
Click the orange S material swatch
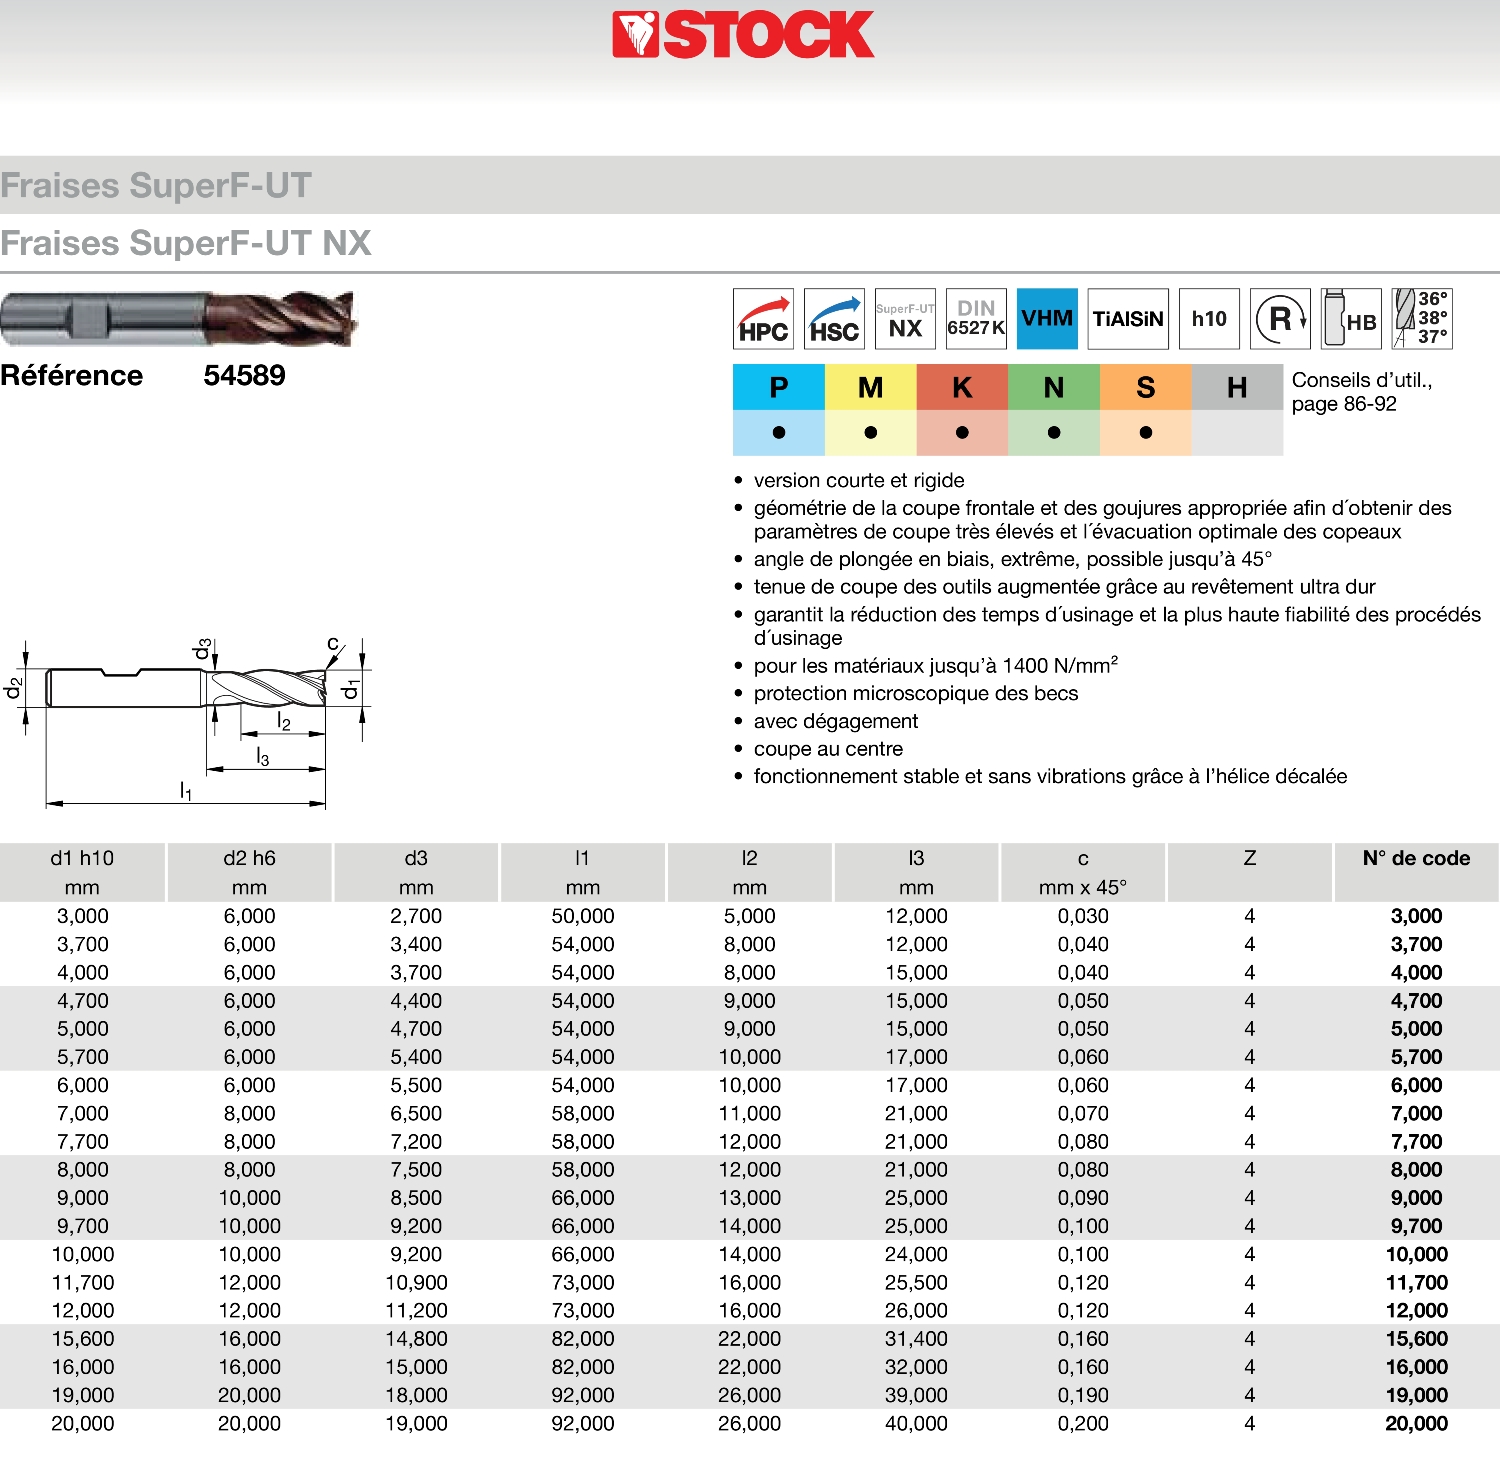pyautogui.click(x=1146, y=387)
